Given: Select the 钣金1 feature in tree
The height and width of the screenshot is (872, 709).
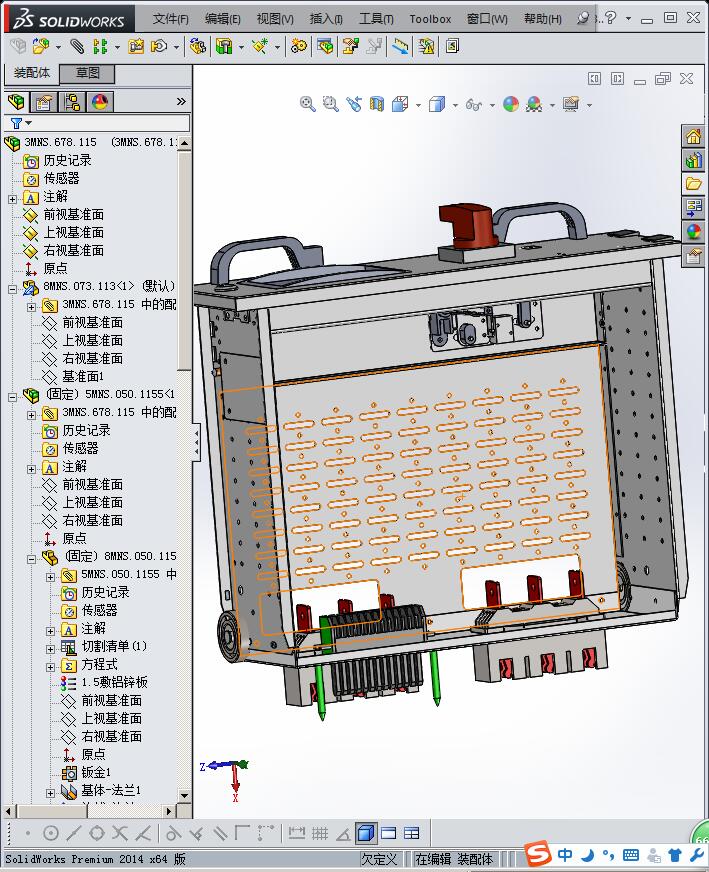Looking at the screenshot, I should pos(96,772).
